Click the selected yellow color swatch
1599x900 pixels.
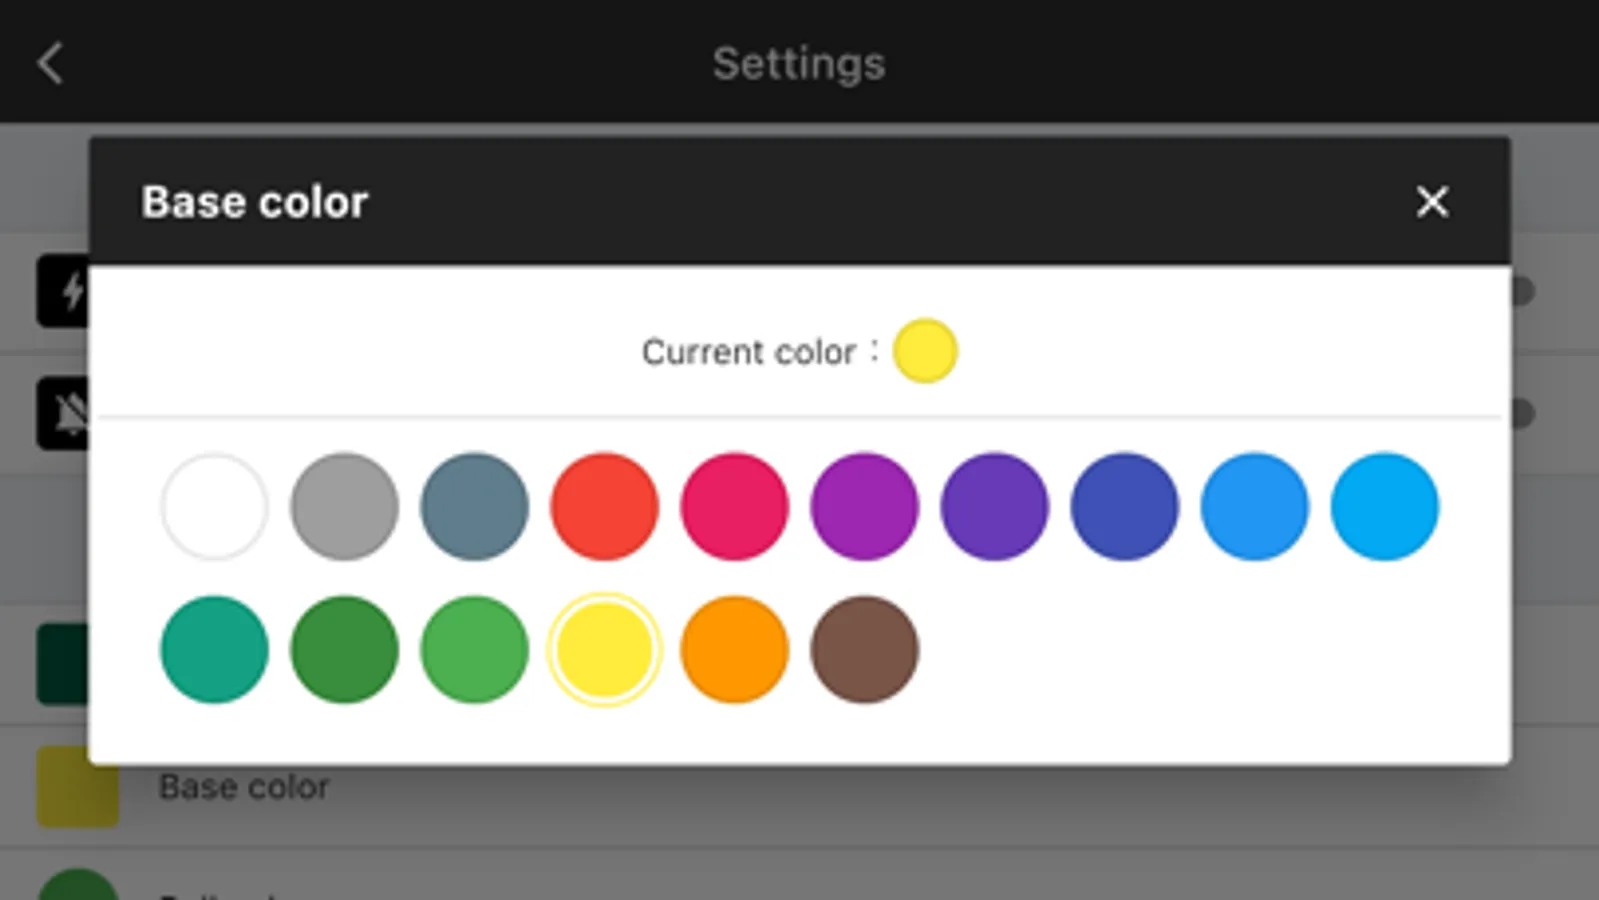(x=604, y=650)
